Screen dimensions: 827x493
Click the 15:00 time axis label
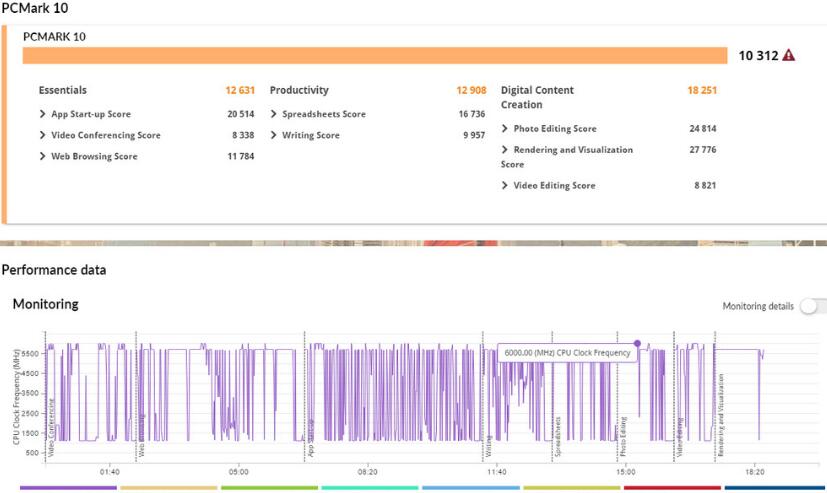click(x=626, y=472)
